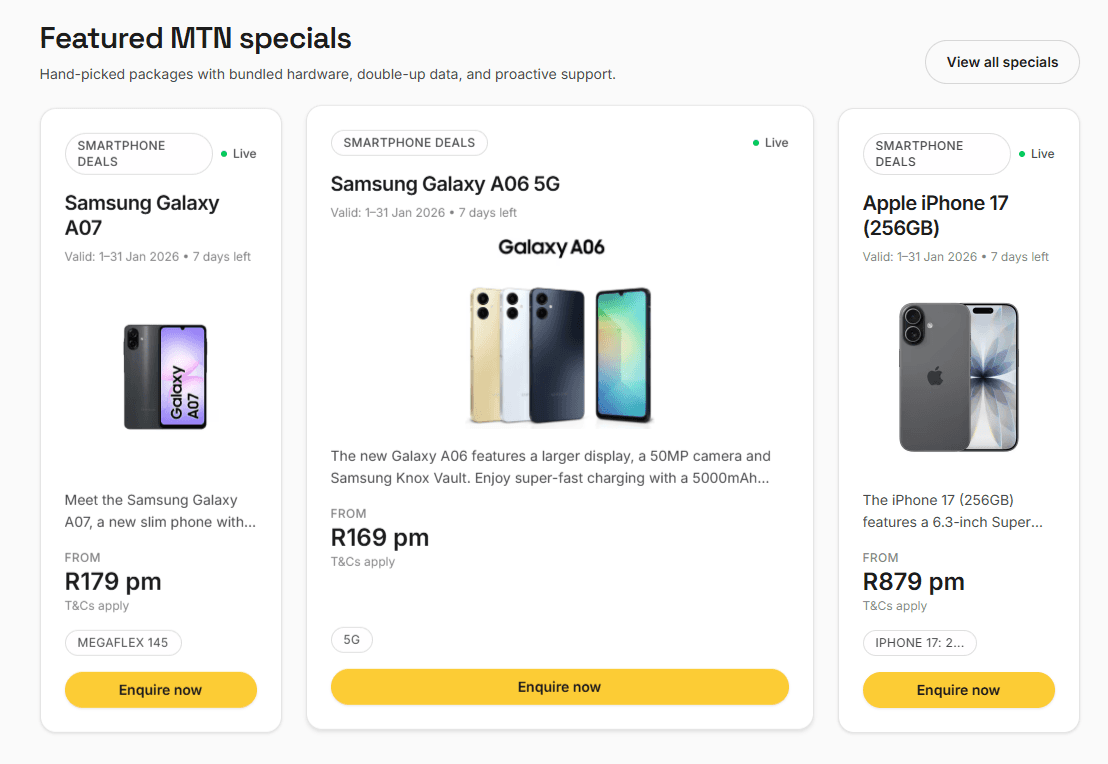Open the Apple iPhone 17 product image
The height and width of the screenshot is (764, 1108).
click(958, 377)
